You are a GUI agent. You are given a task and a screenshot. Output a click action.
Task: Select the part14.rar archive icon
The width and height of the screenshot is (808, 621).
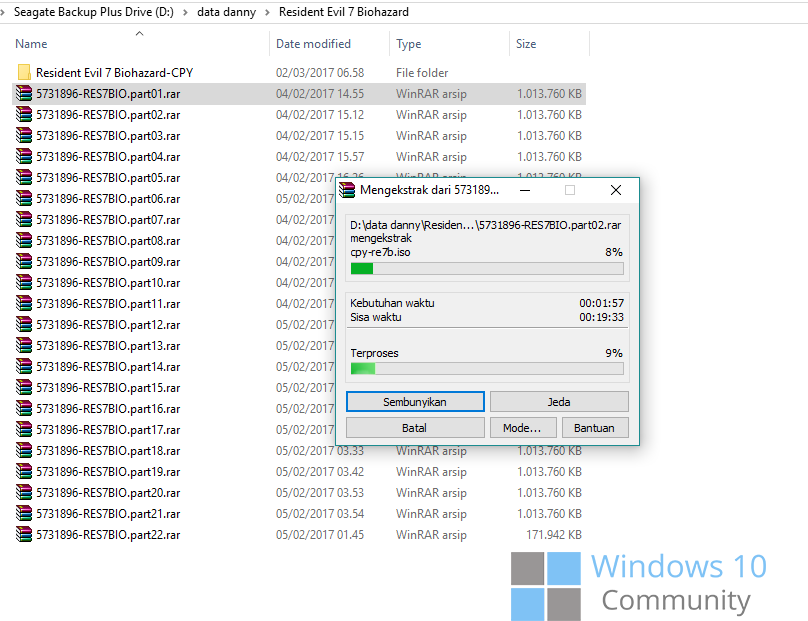click(x=24, y=366)
